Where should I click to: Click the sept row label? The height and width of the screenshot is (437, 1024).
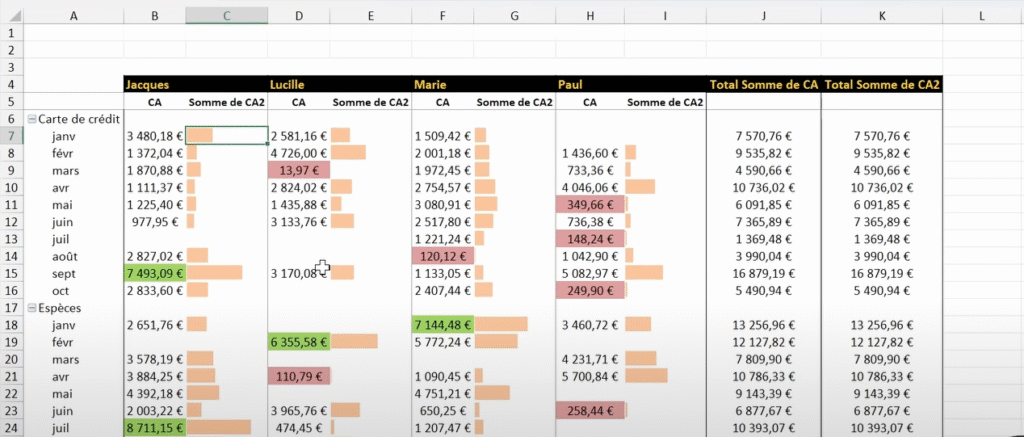point(63,273)
